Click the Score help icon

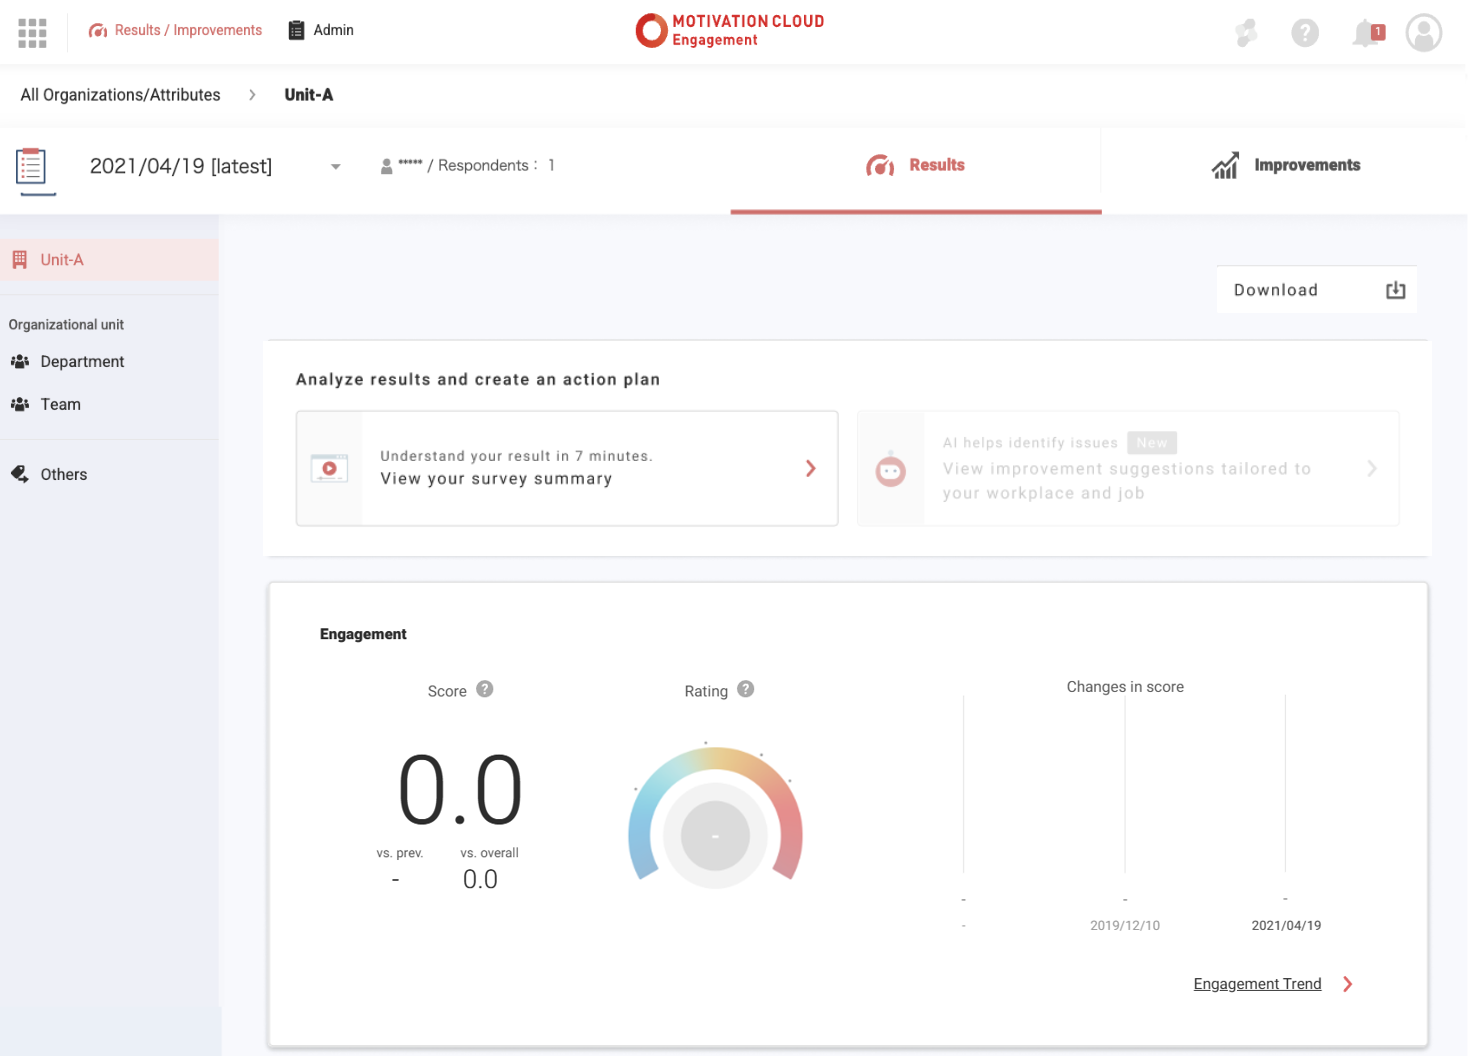(485, 689)
